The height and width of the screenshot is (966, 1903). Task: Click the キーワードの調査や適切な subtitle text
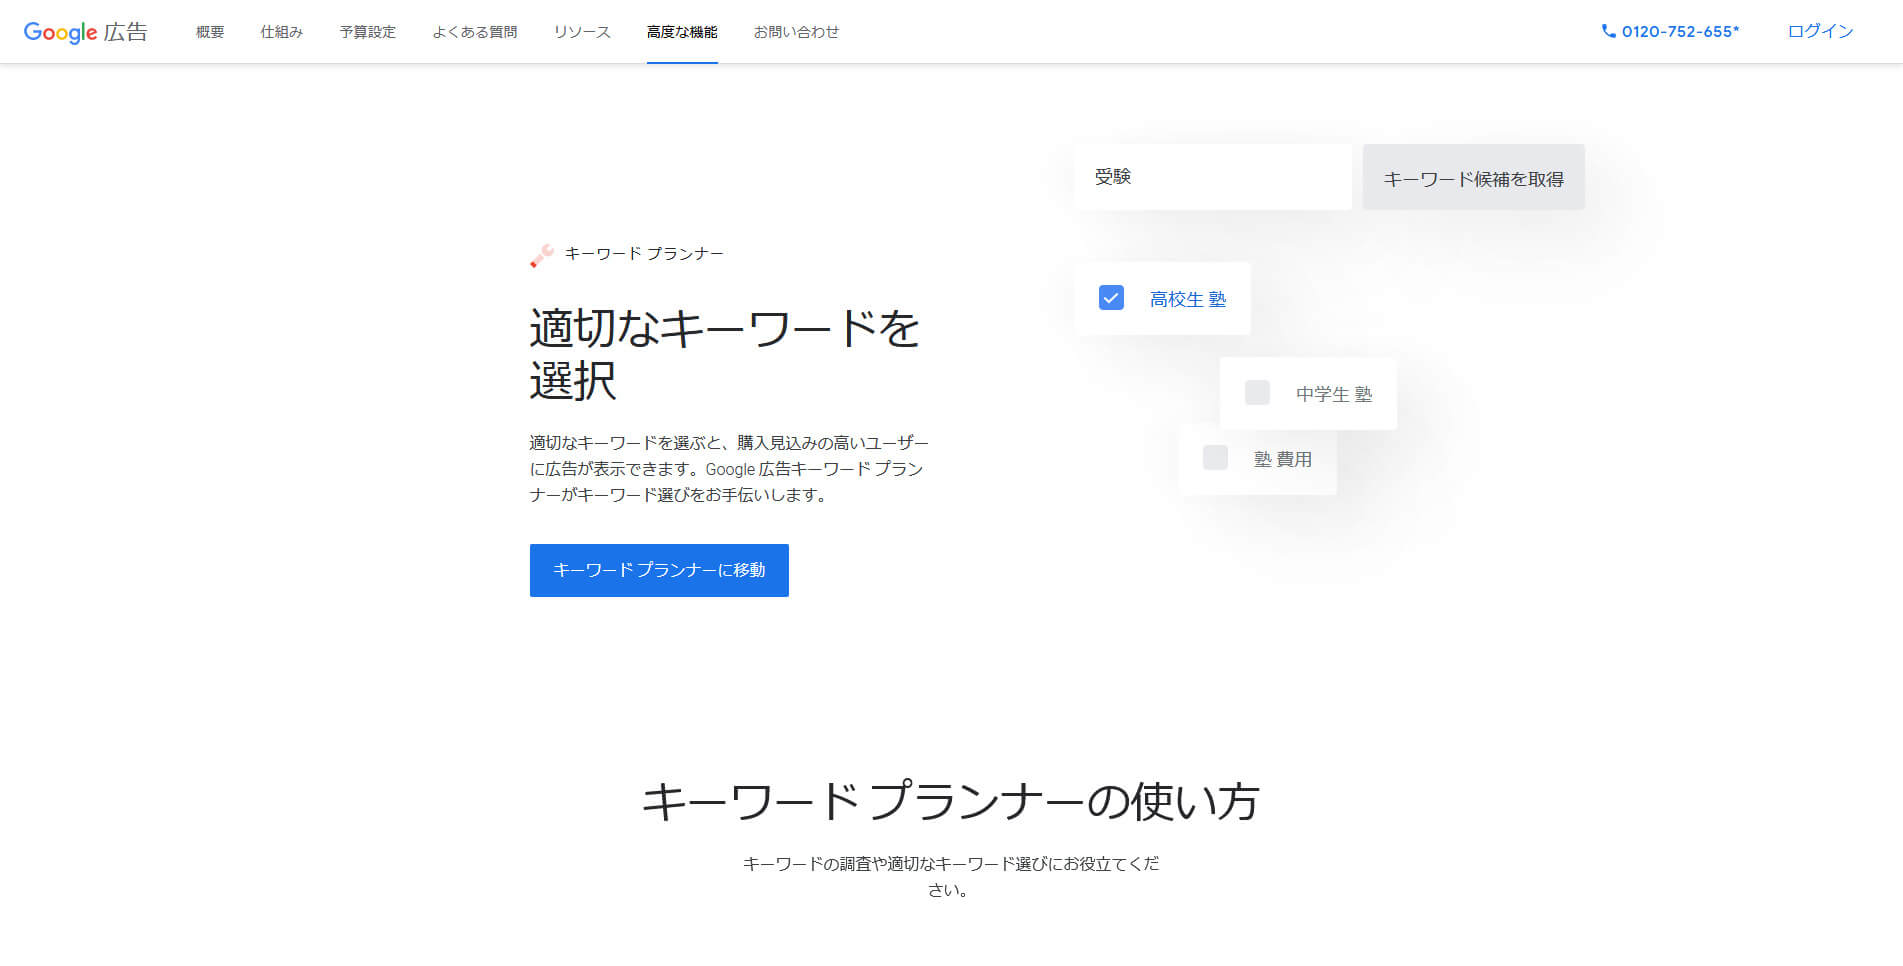(950, 876)
